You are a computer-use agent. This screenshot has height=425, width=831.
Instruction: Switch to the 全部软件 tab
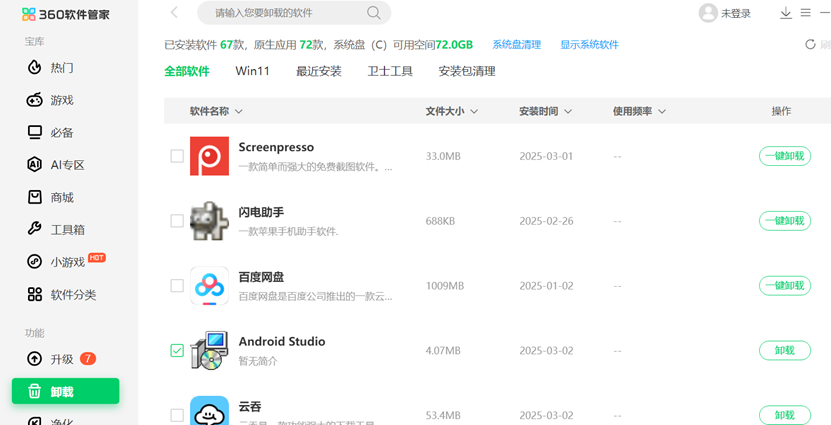coord(187,71)
